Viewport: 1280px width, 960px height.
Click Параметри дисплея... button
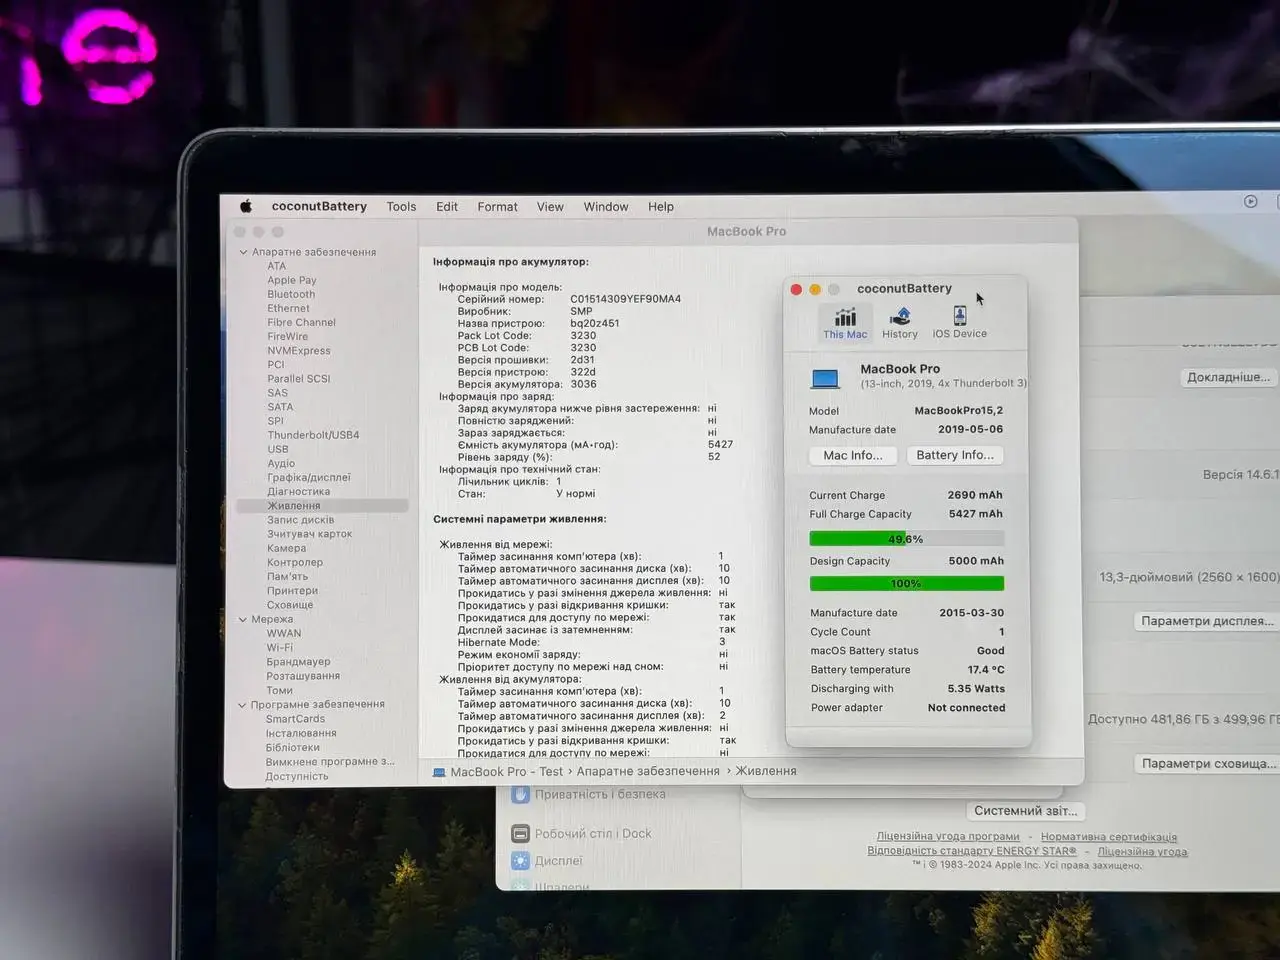(x=1207, y=621)
